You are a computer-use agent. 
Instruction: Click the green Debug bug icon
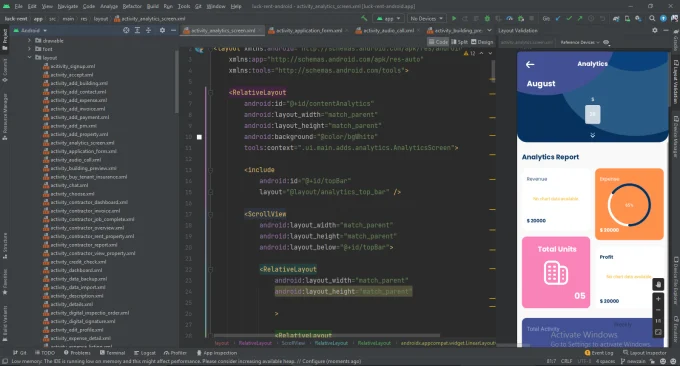[487, 19]
